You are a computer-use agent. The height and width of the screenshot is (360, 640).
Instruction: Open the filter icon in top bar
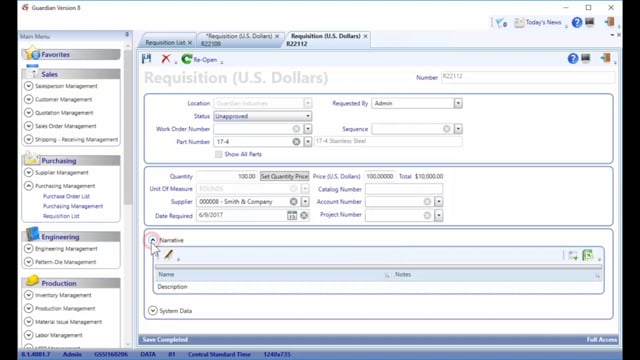click(501, 22)
